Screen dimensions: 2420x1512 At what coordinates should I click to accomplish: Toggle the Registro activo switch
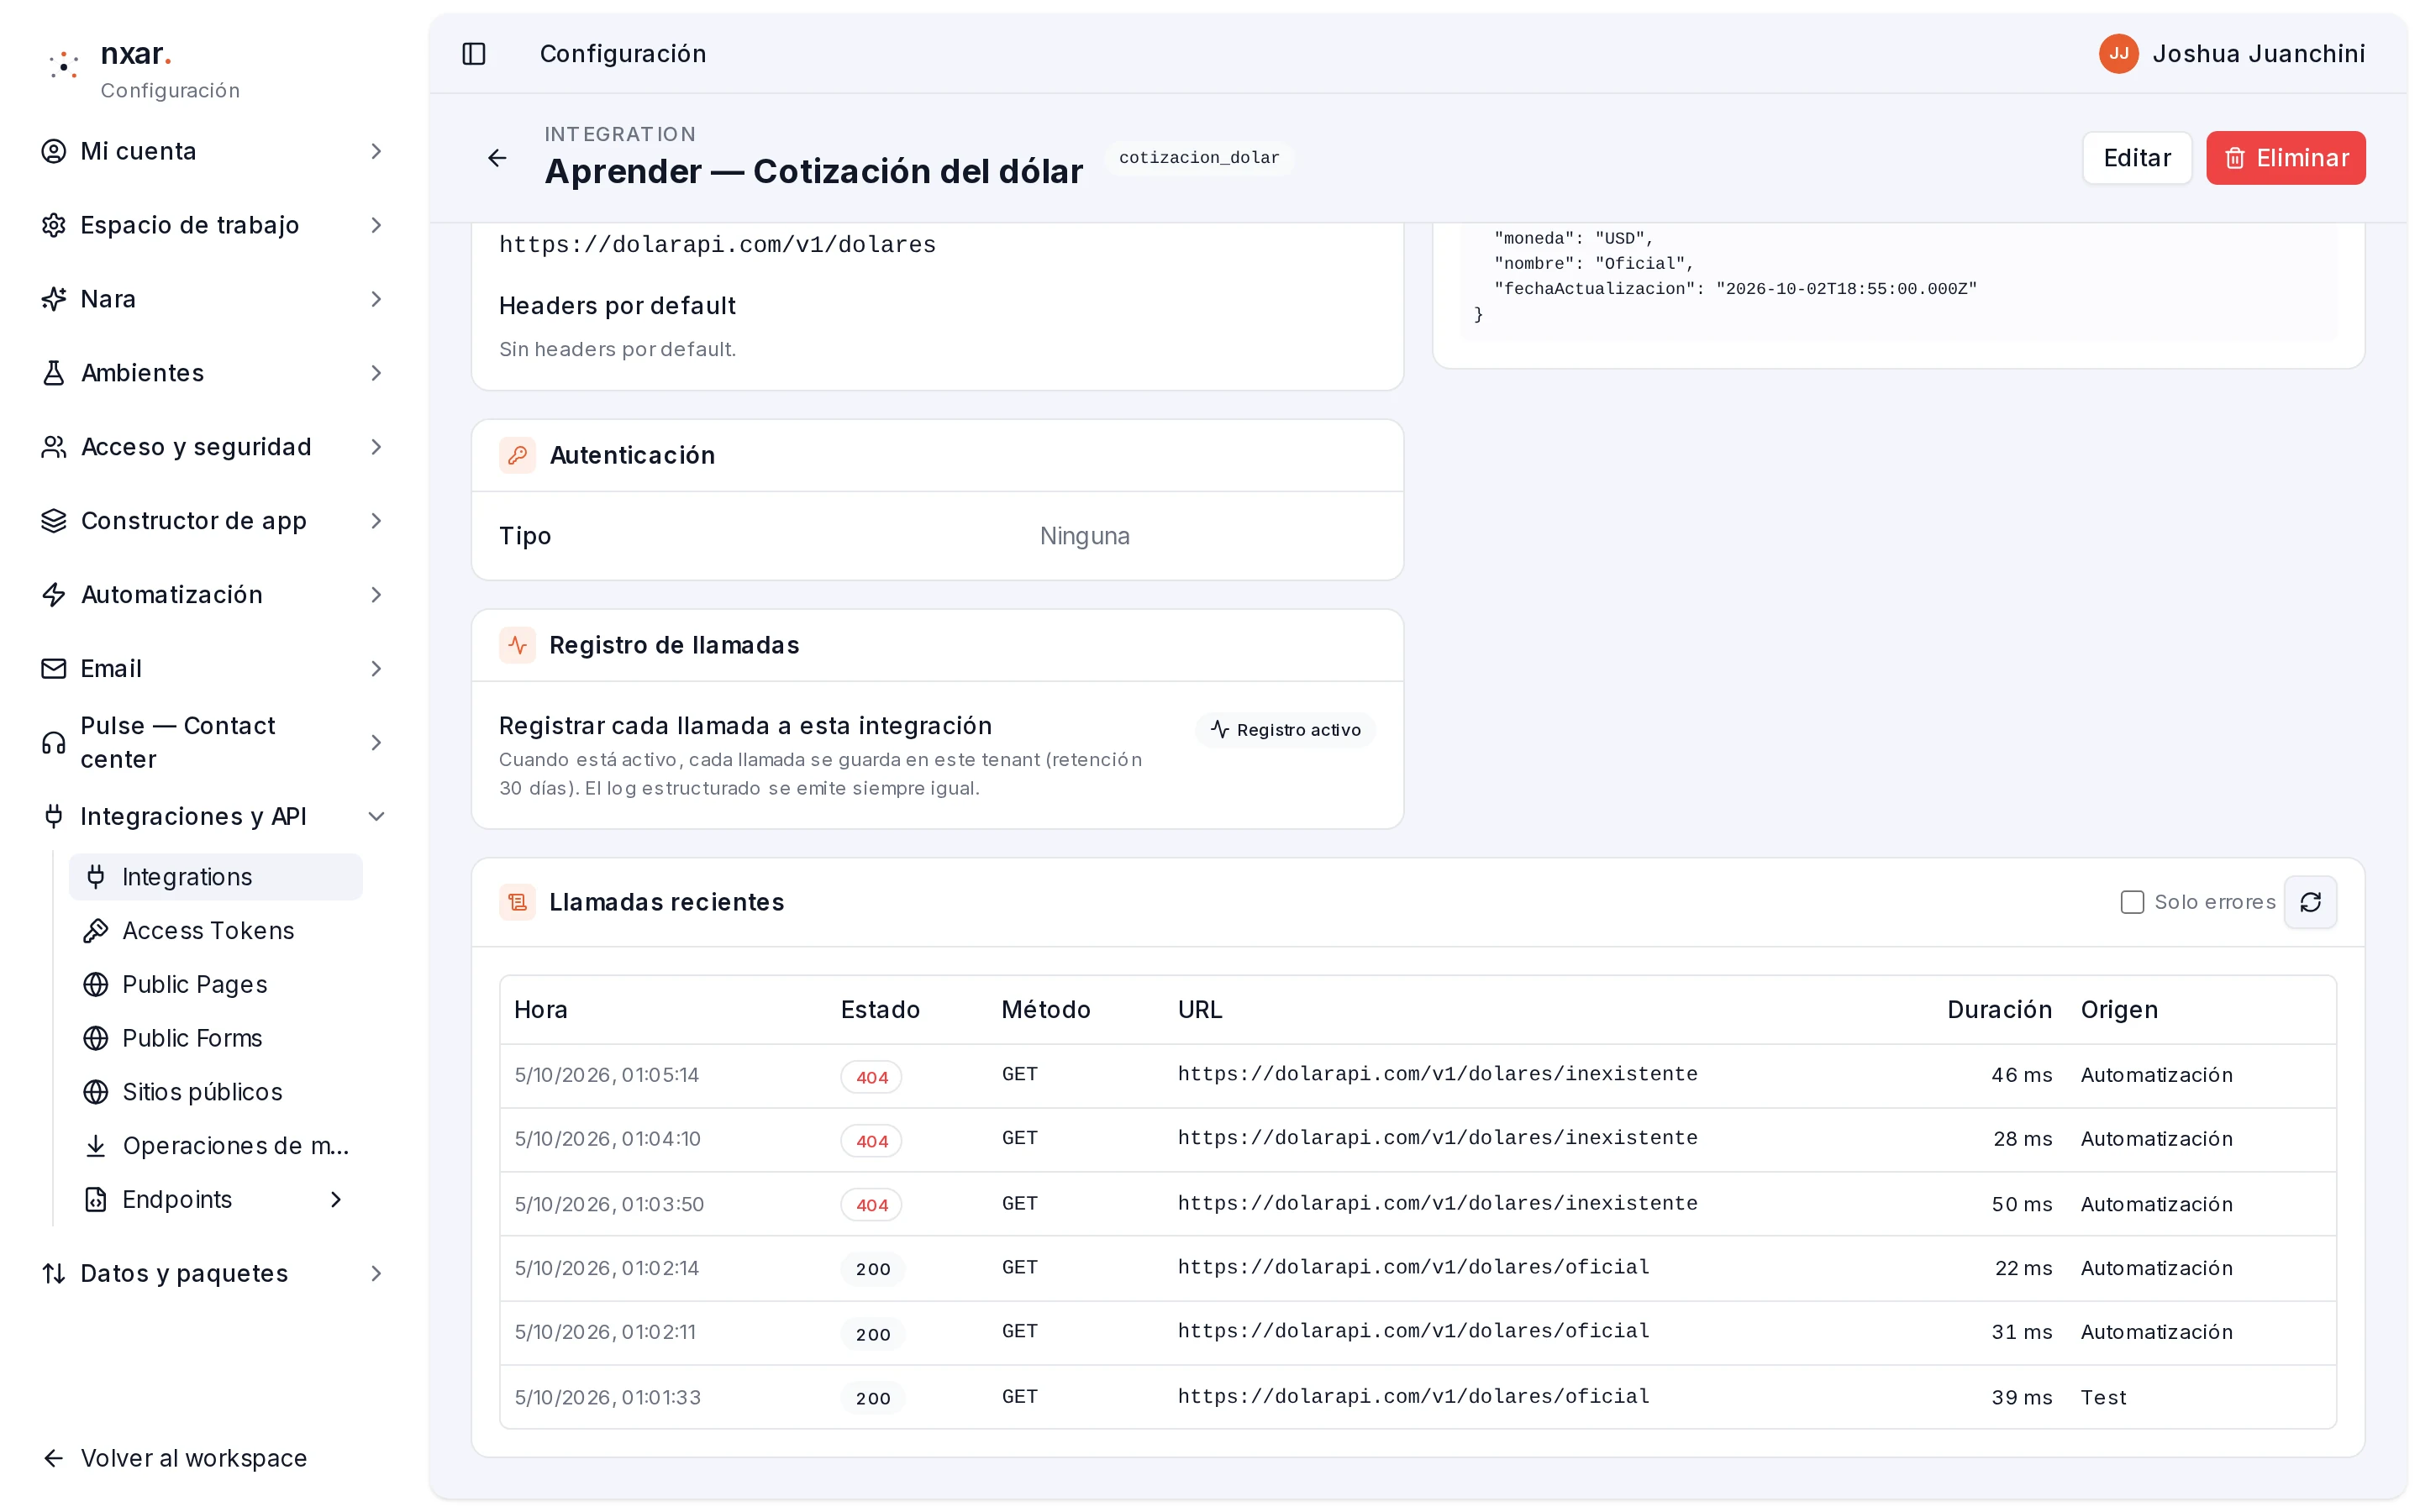point(1285,730)
